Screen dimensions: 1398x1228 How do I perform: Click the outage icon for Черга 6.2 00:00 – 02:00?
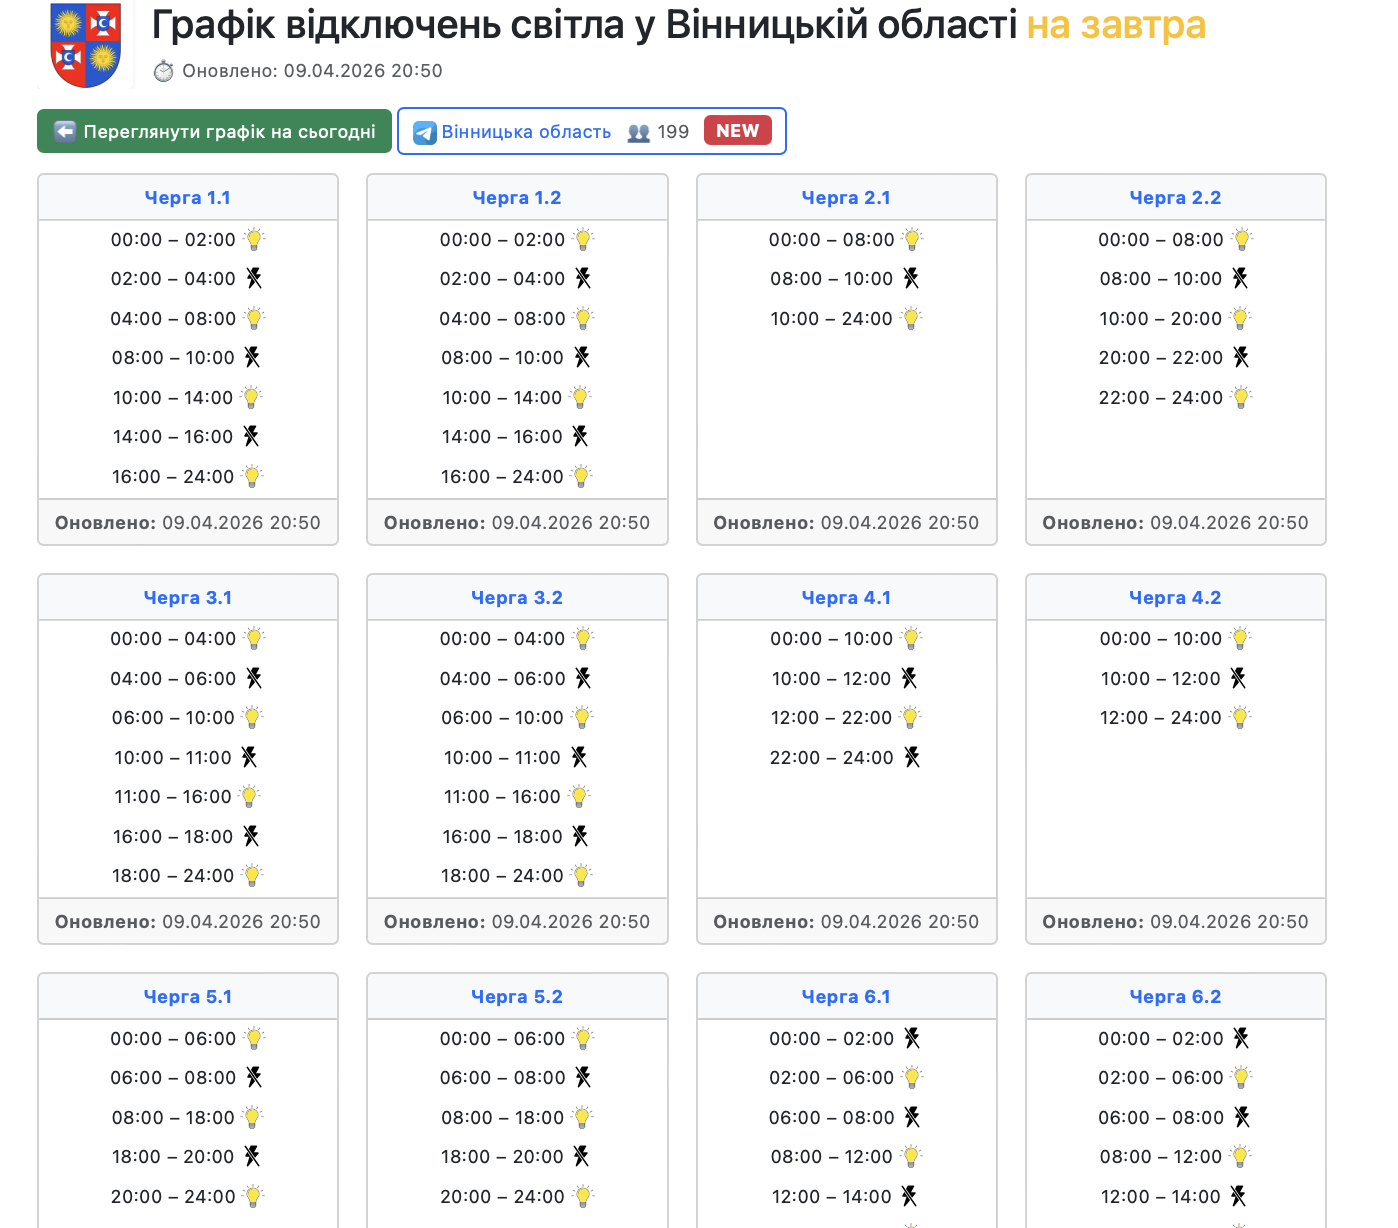1241,1039
